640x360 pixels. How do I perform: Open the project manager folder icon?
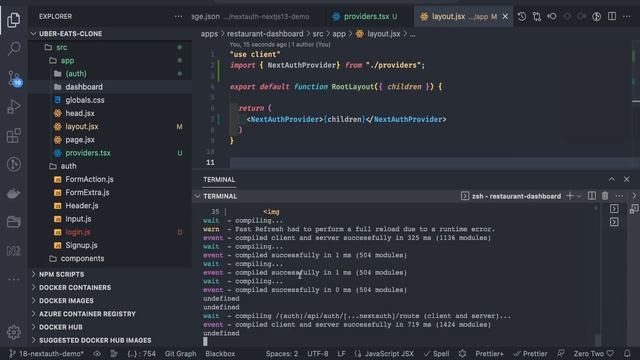coord(13,222)
